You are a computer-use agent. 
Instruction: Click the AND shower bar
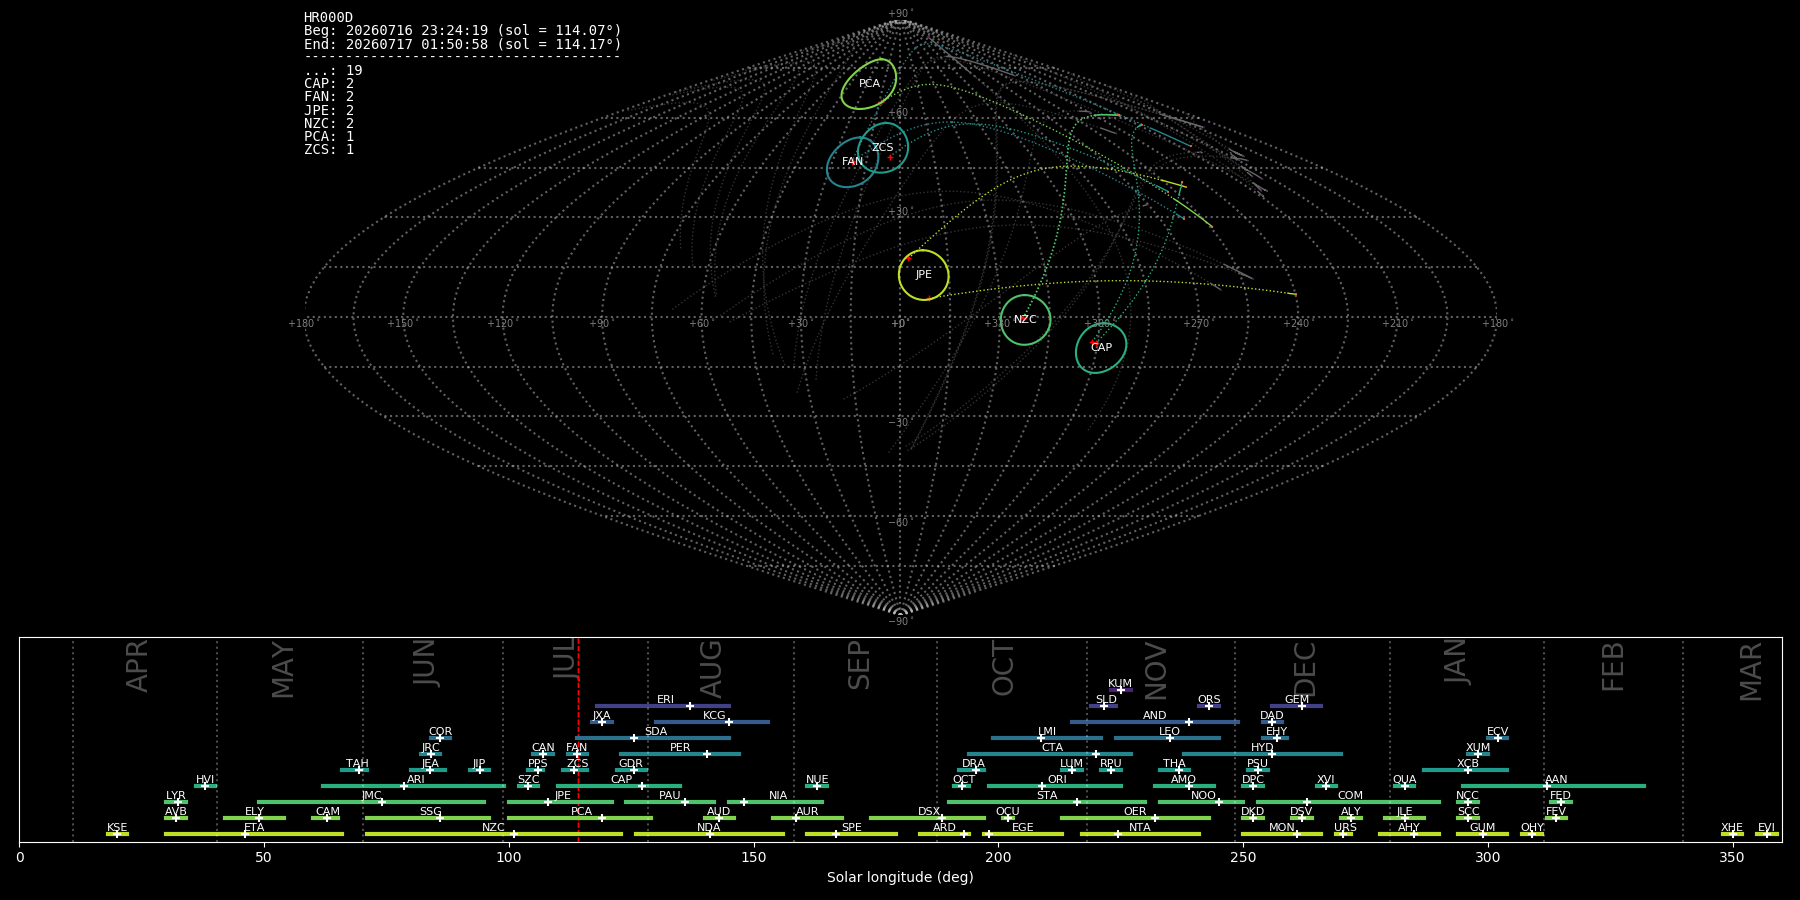1155,722
